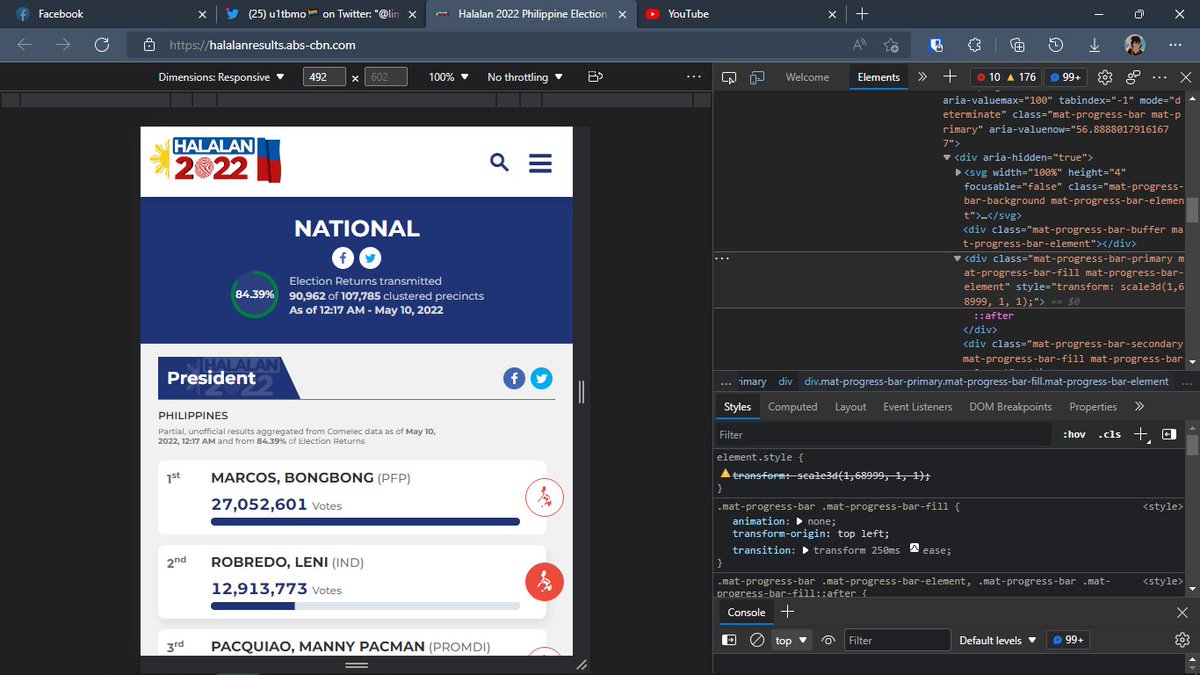This screenshot has width=1200, height=675.
Task: Click the Robredo candidate running icon
Action: [x=544, y=581]
